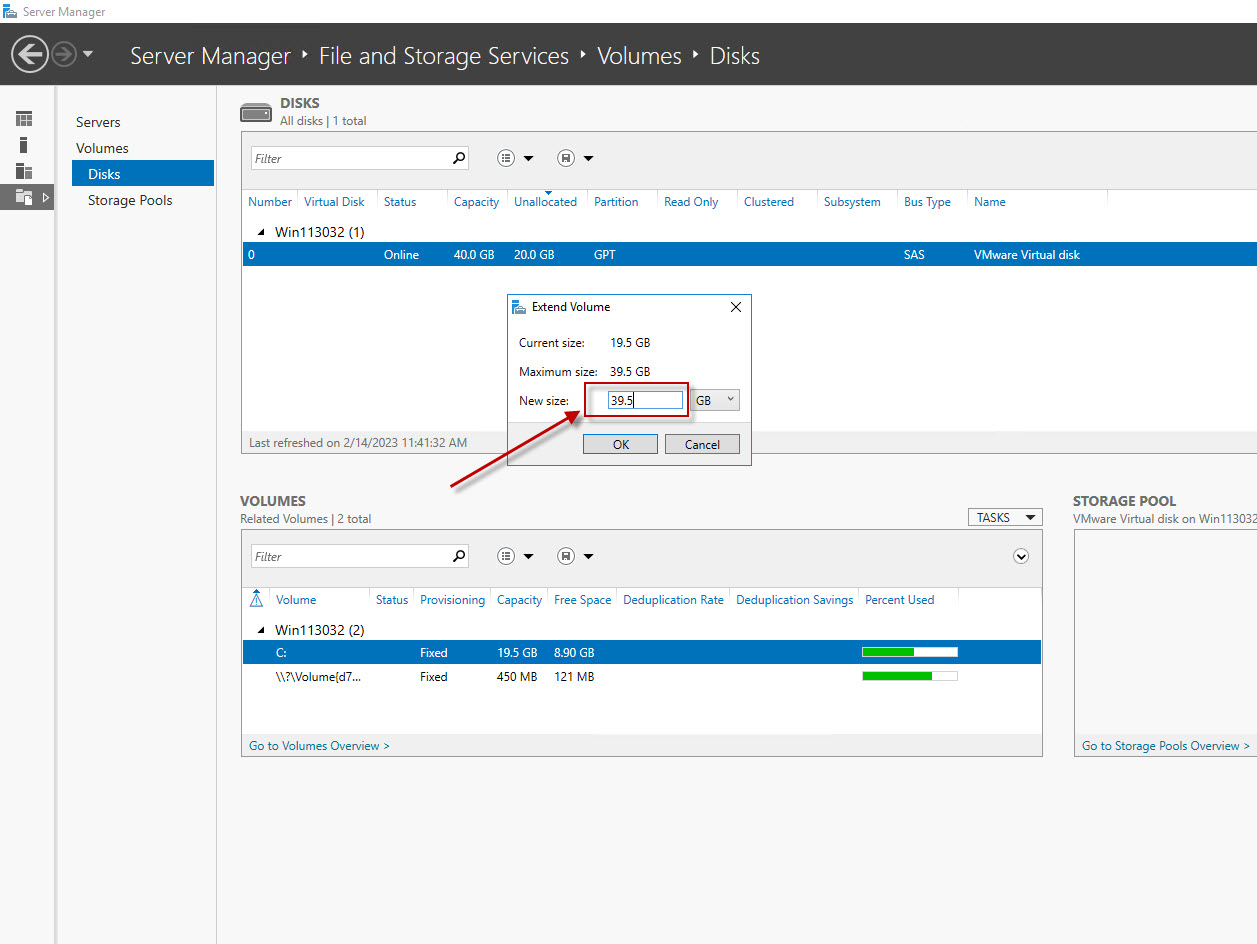Image resolution: width=1257 pixels, height=944 pixels.
Task: Close the Extend Volume dialog
Action: (736, 307)
